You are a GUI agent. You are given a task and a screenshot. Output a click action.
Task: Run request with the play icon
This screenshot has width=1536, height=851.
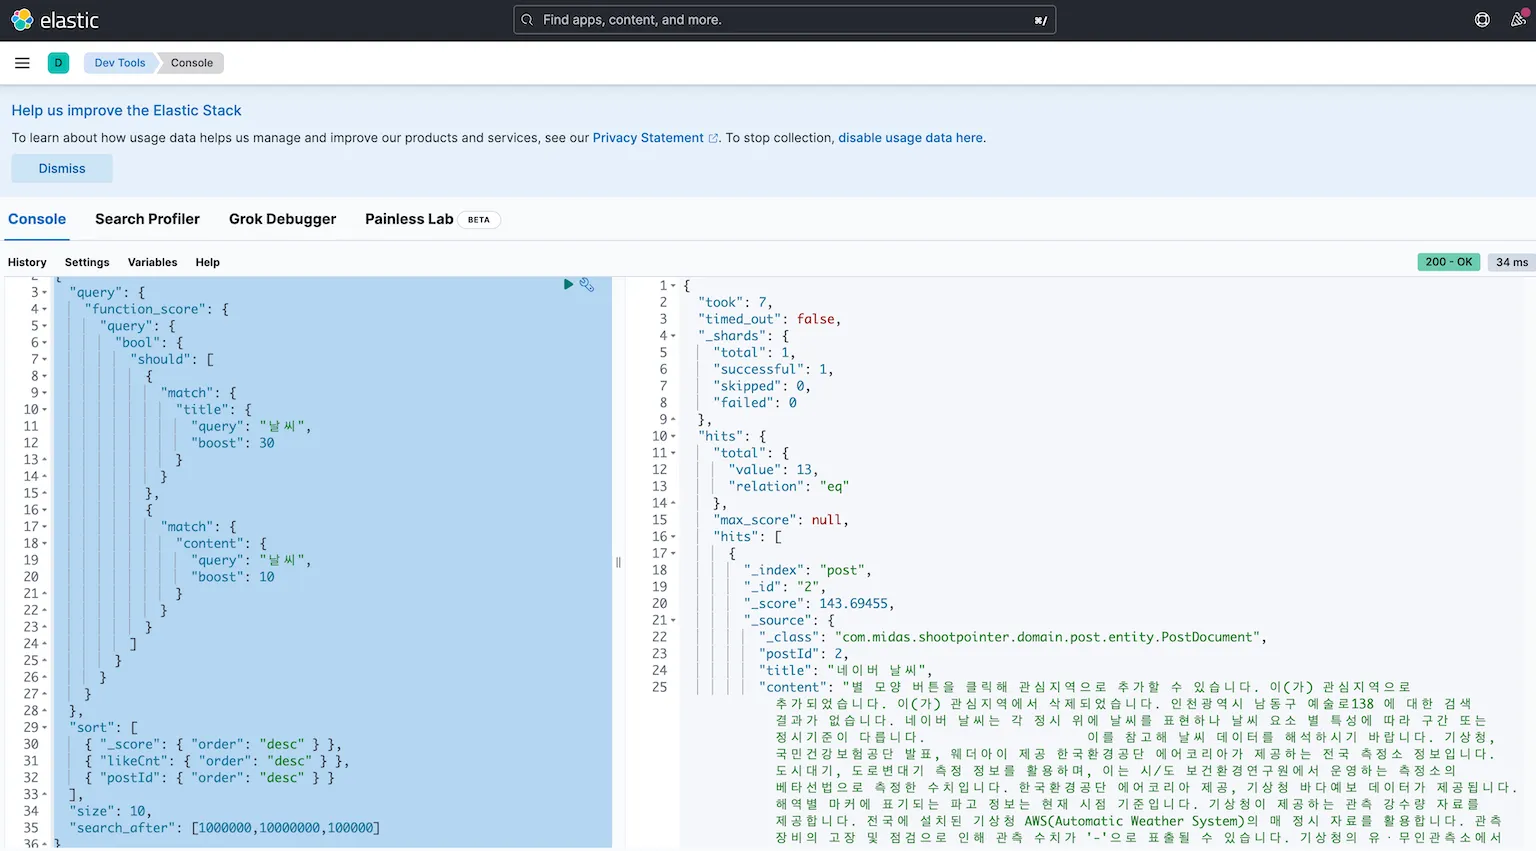[x=568, y=285]
